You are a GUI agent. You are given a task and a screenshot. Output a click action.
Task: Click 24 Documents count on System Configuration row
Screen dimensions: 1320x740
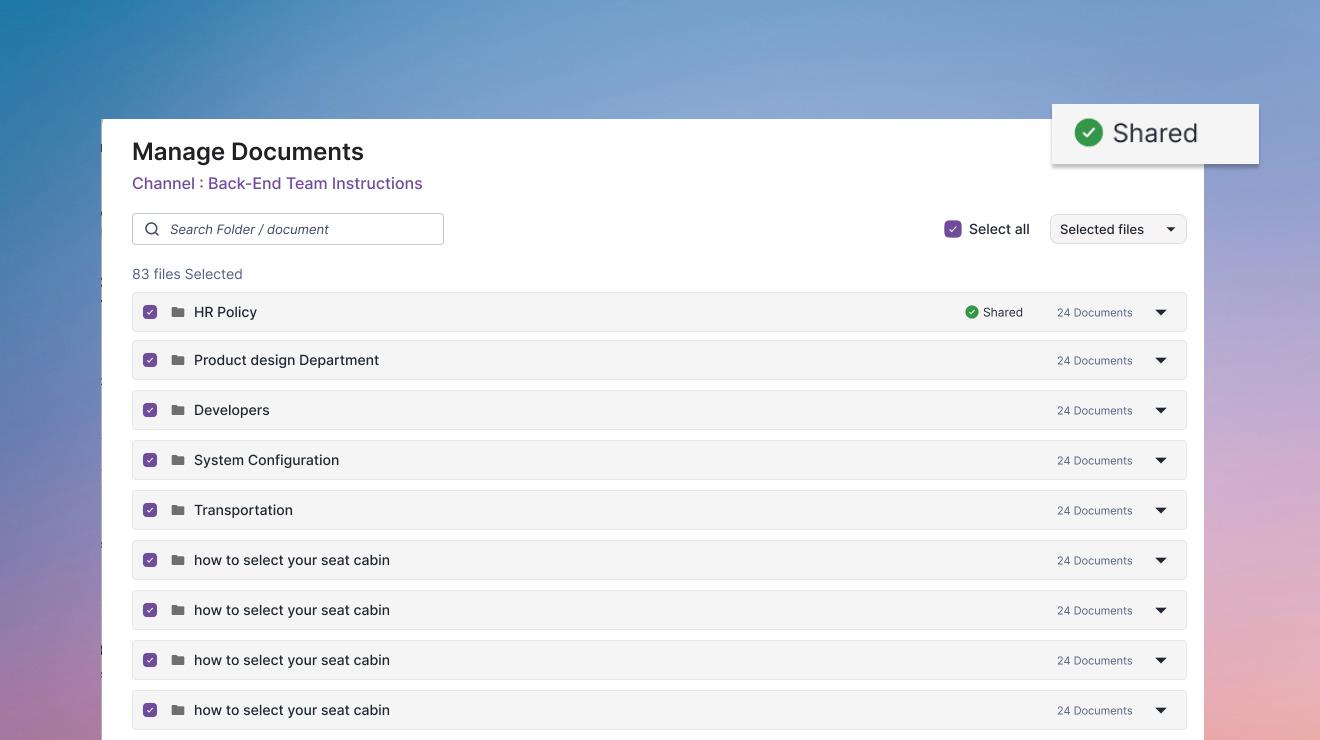click(1094, 460)
